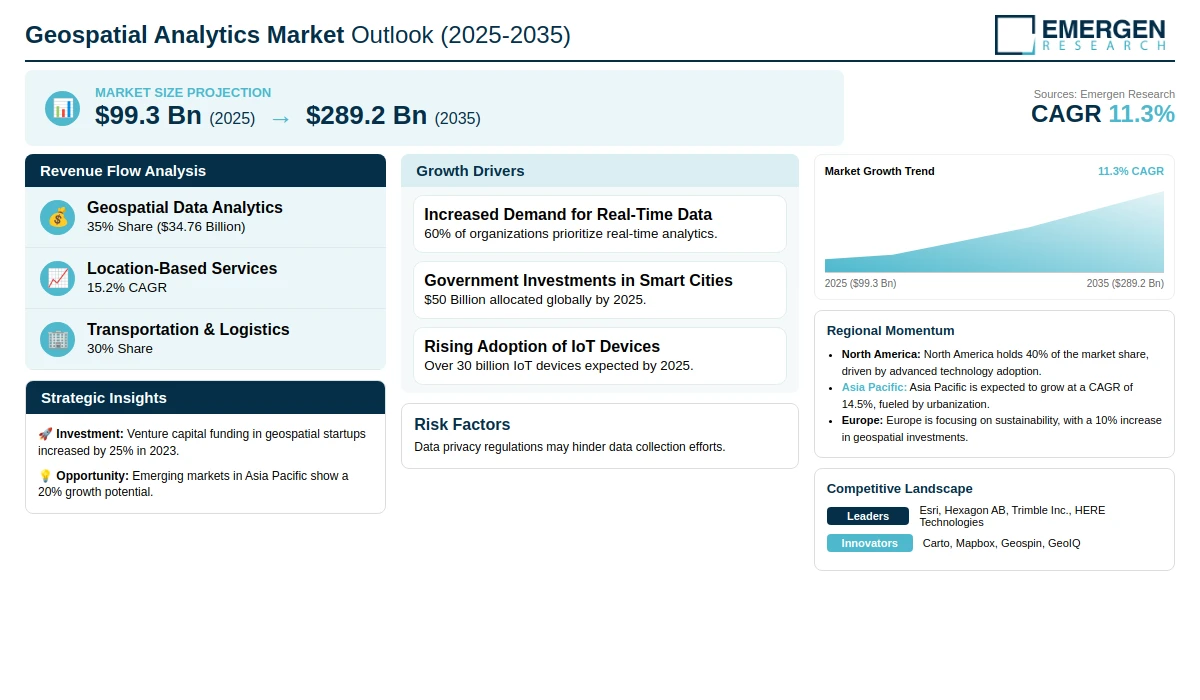The image size is (1200, 700).
Task: Open the Revenue Flow Analysis header
Action: click(x=205, y=170)
